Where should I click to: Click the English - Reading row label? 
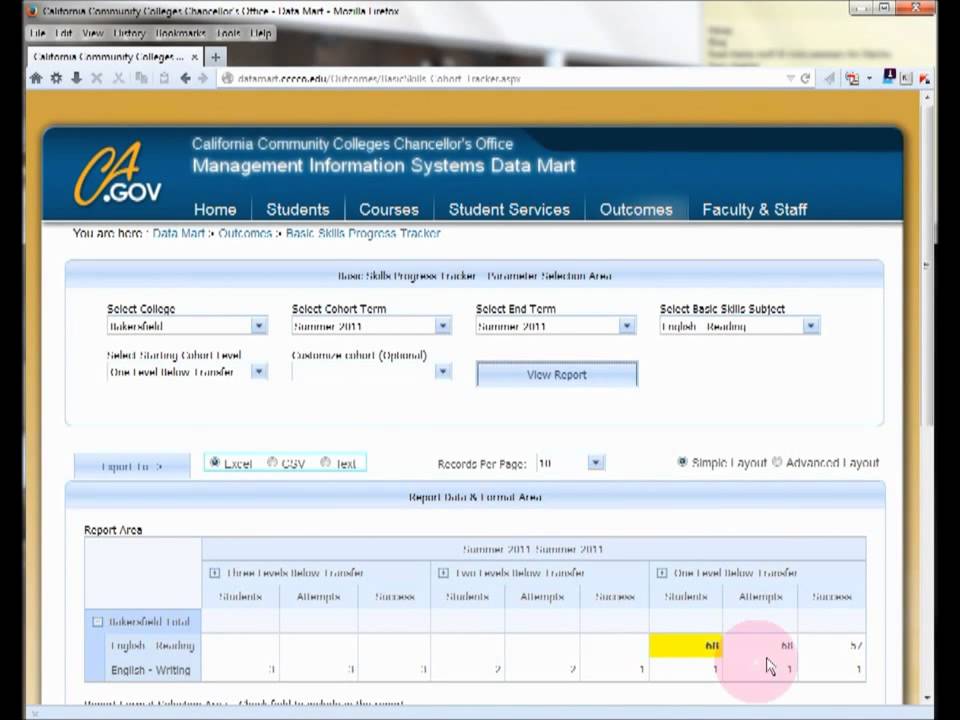coord(152,645)
